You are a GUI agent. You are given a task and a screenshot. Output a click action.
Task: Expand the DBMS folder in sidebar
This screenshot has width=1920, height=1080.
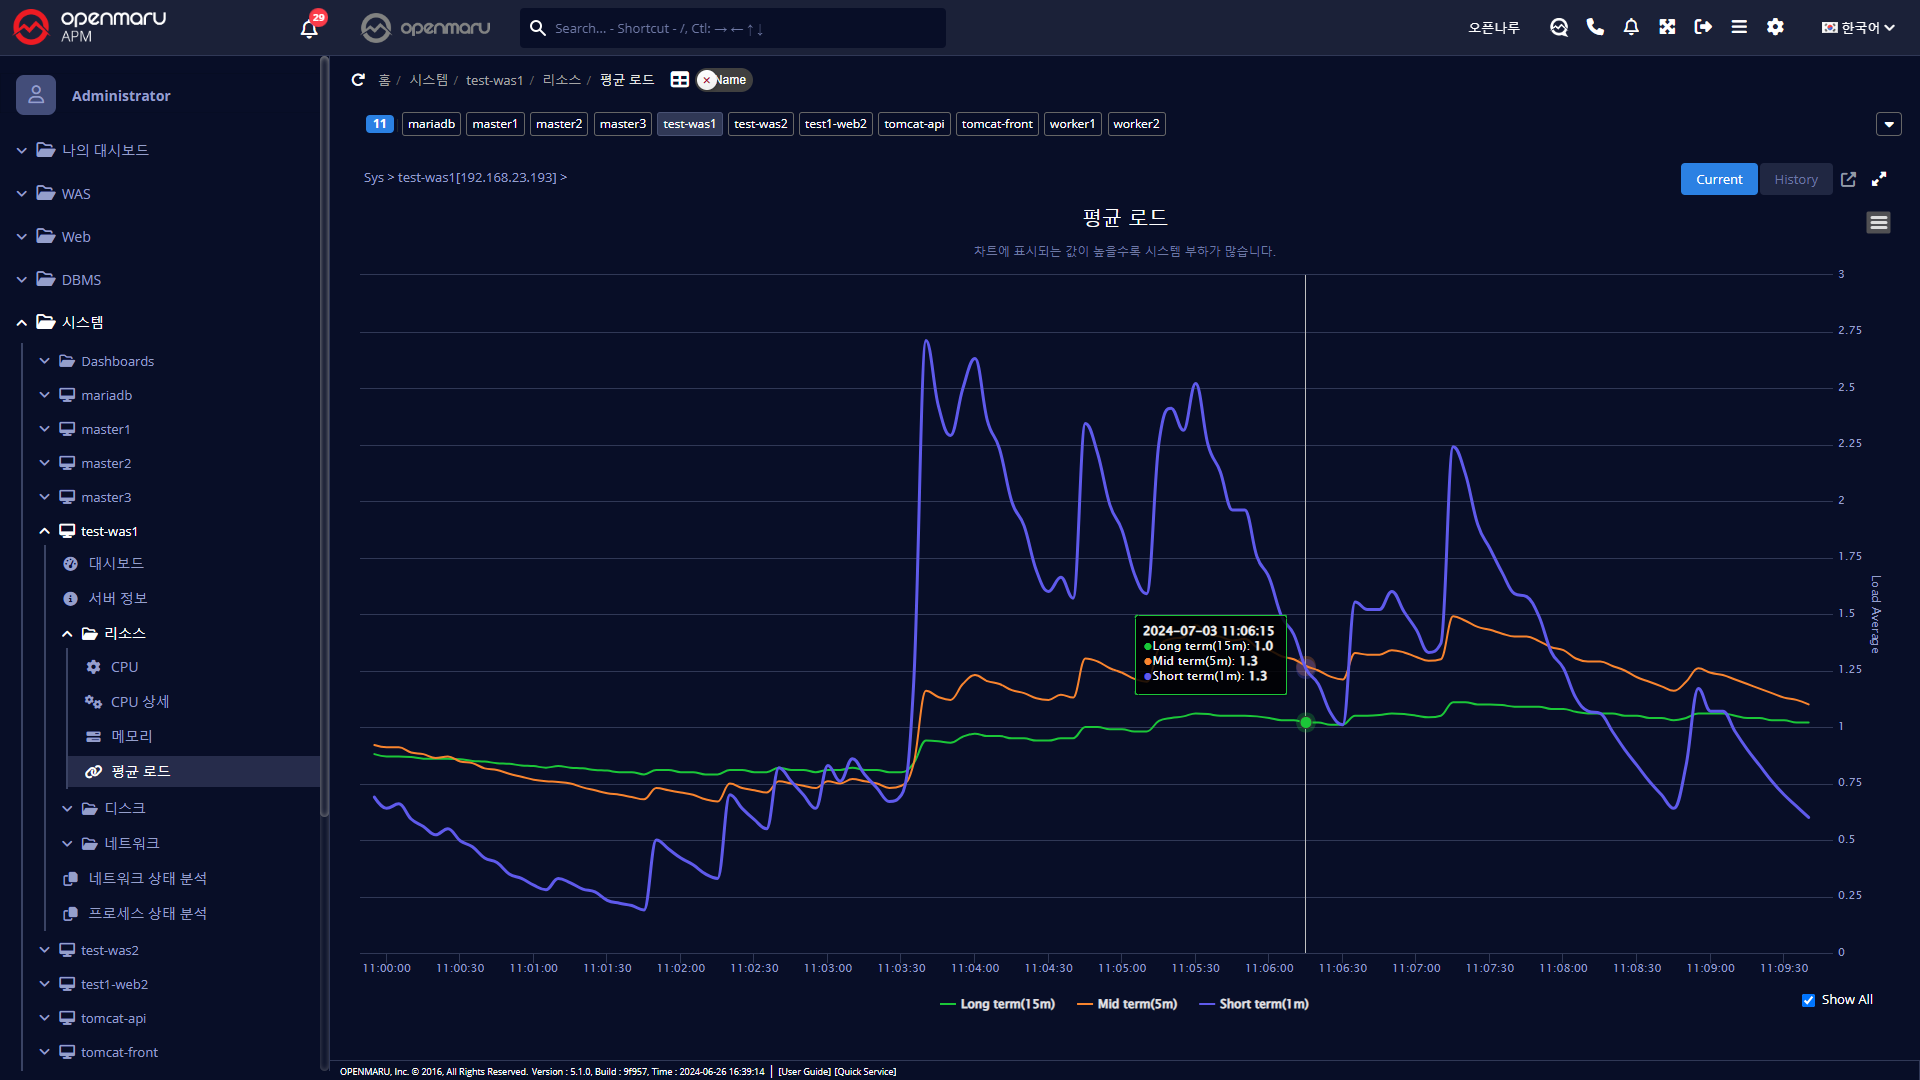click(x=81, y=280)
